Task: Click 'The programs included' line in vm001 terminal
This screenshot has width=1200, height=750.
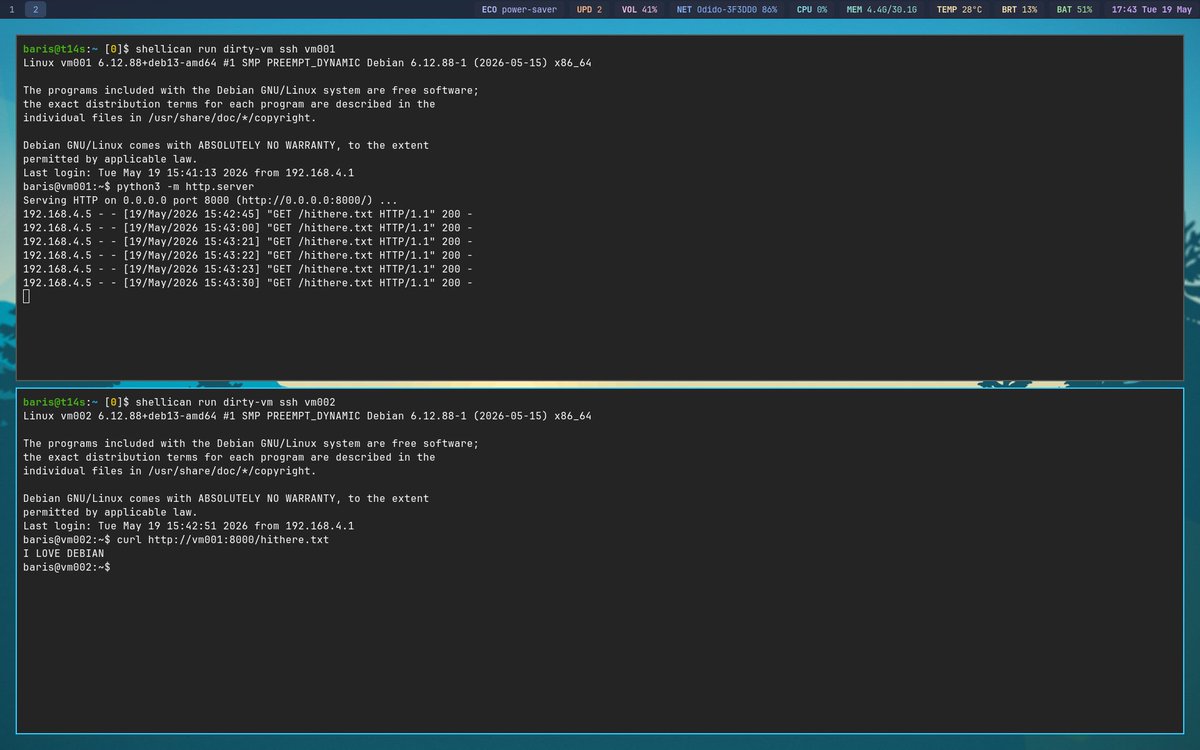Action: tap(251, 90)
